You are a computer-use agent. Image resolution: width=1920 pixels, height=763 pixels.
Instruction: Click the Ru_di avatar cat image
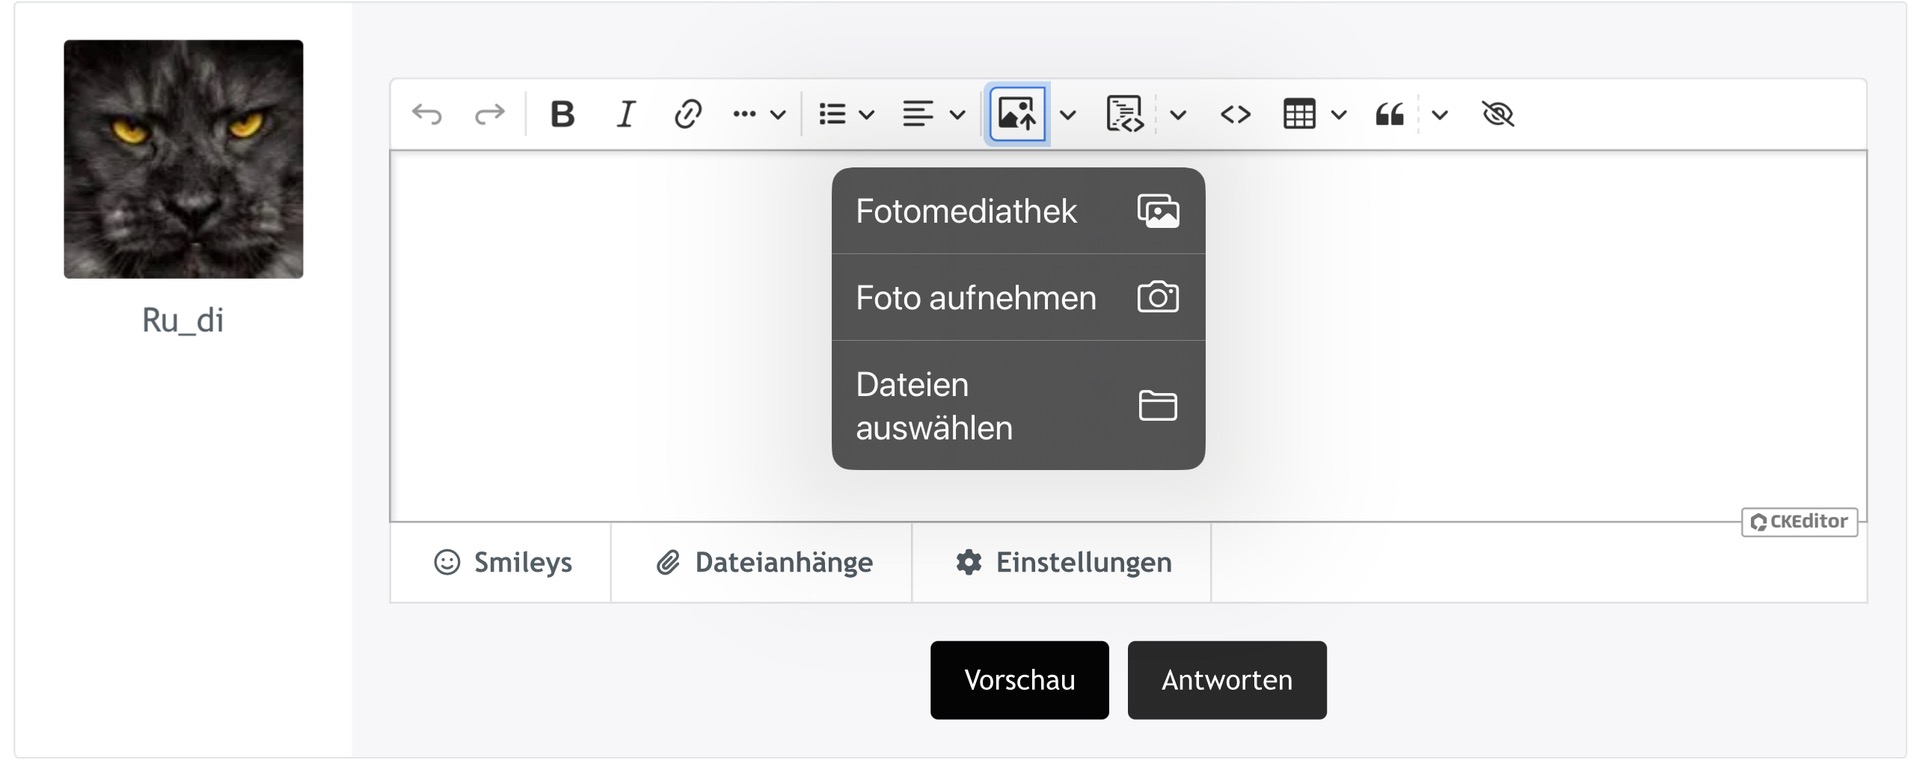click(x=183, y=159)
